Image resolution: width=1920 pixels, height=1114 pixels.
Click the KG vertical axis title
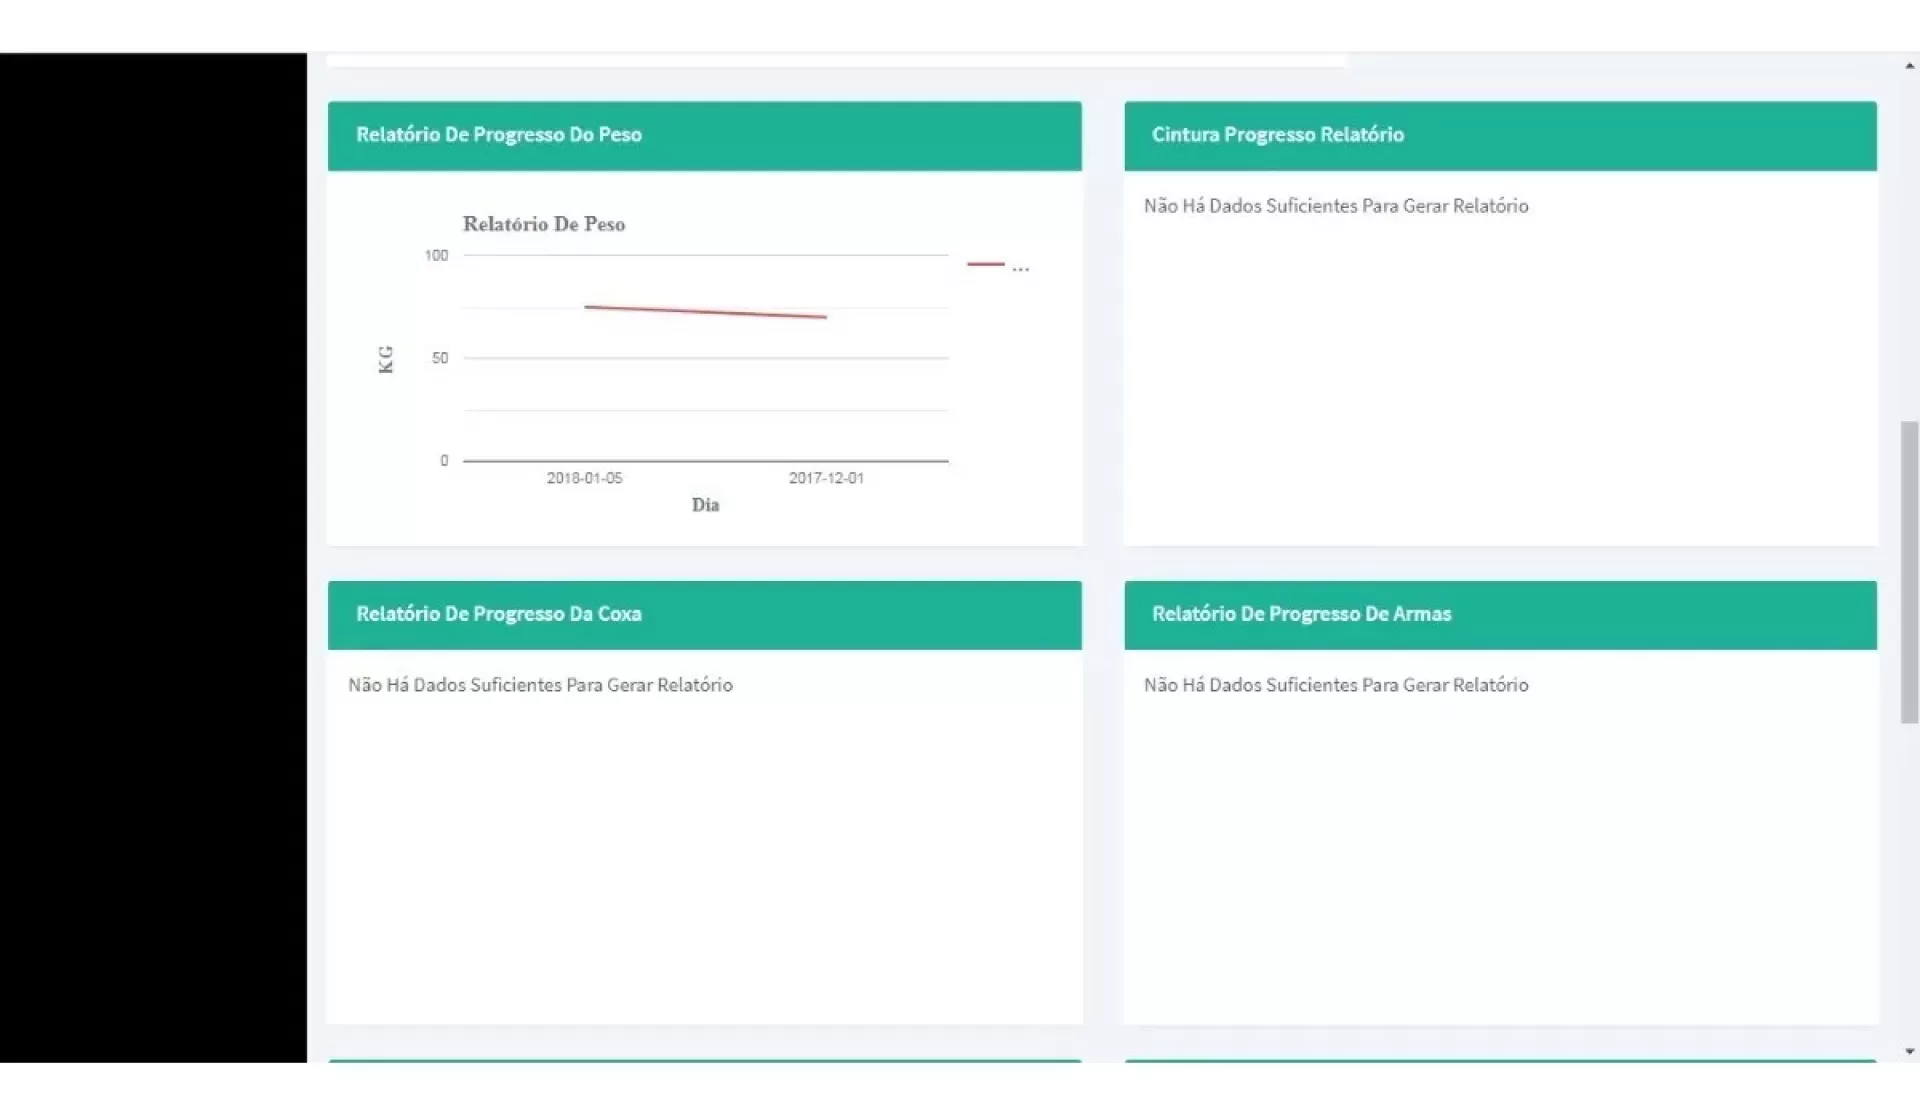click(x=386, y=359)
